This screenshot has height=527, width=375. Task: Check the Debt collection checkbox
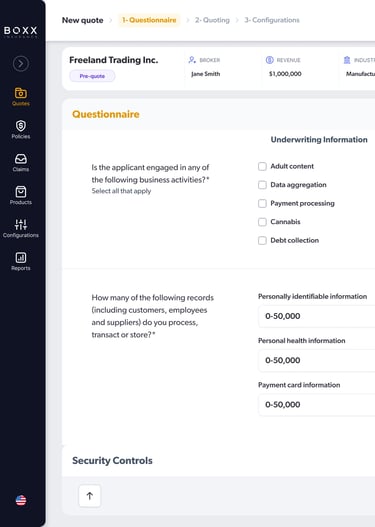click(262, 240)
